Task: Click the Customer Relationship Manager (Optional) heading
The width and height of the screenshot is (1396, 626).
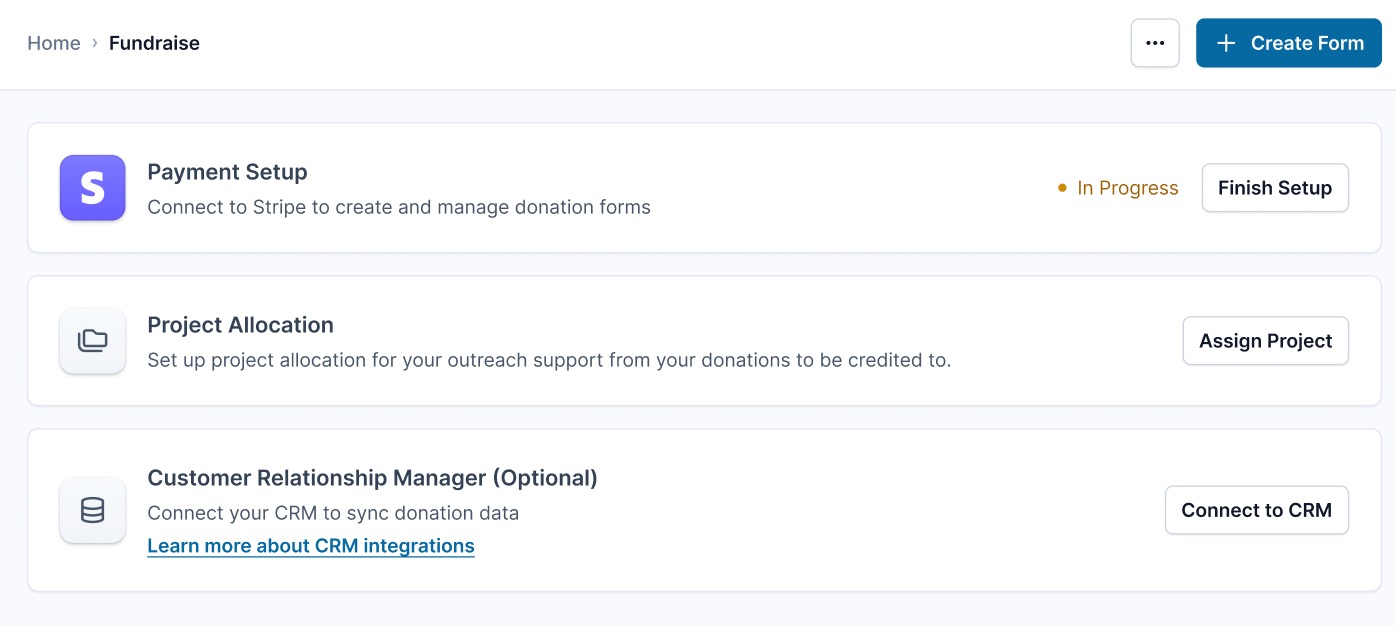Action: coord(372,478)
